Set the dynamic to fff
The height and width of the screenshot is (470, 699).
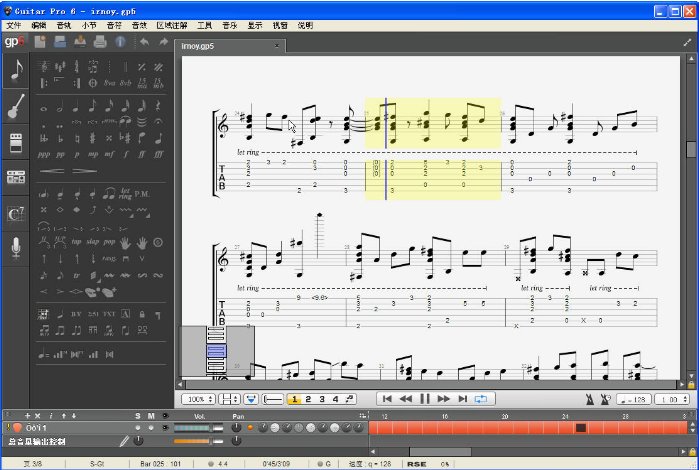click(158, 155)
